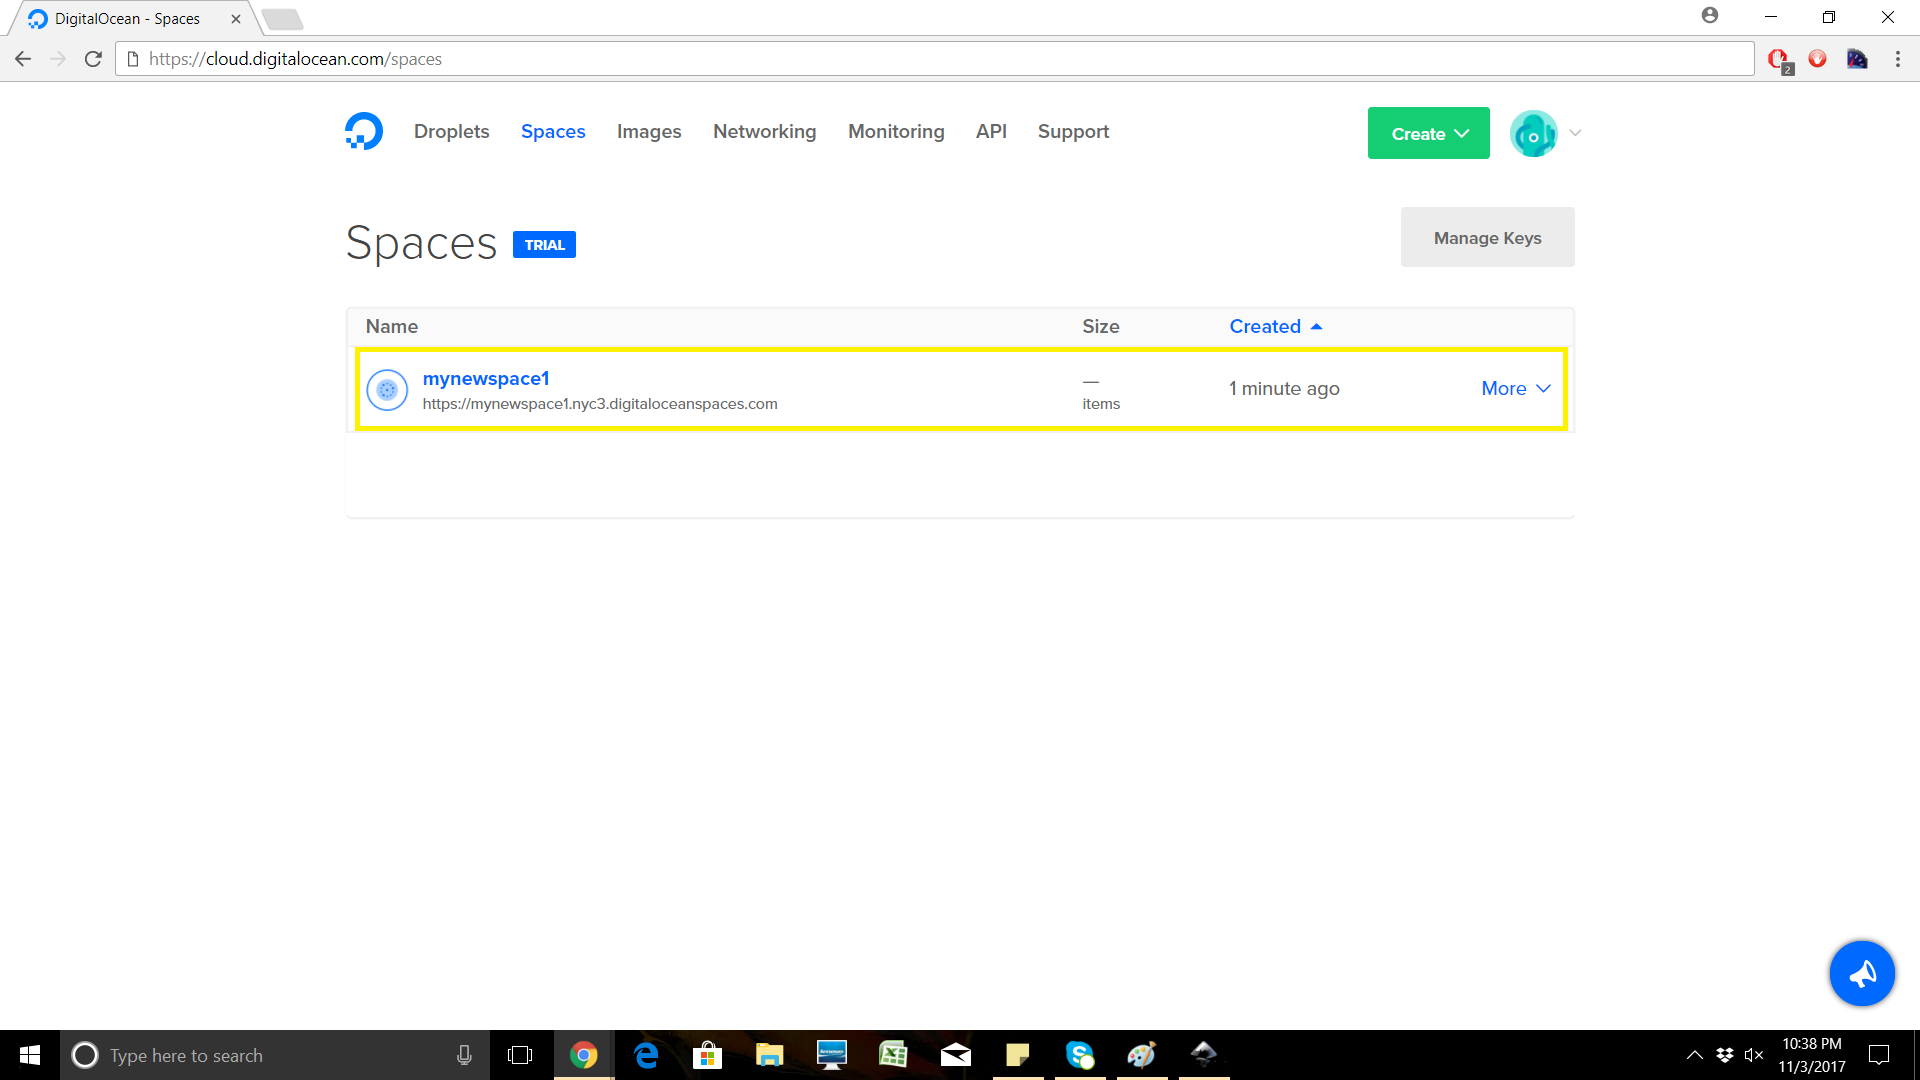This screenshot has width=1920, height=1080.
Task: Open Microsoft Edge from the taskbar
Action: (646, 1055)
